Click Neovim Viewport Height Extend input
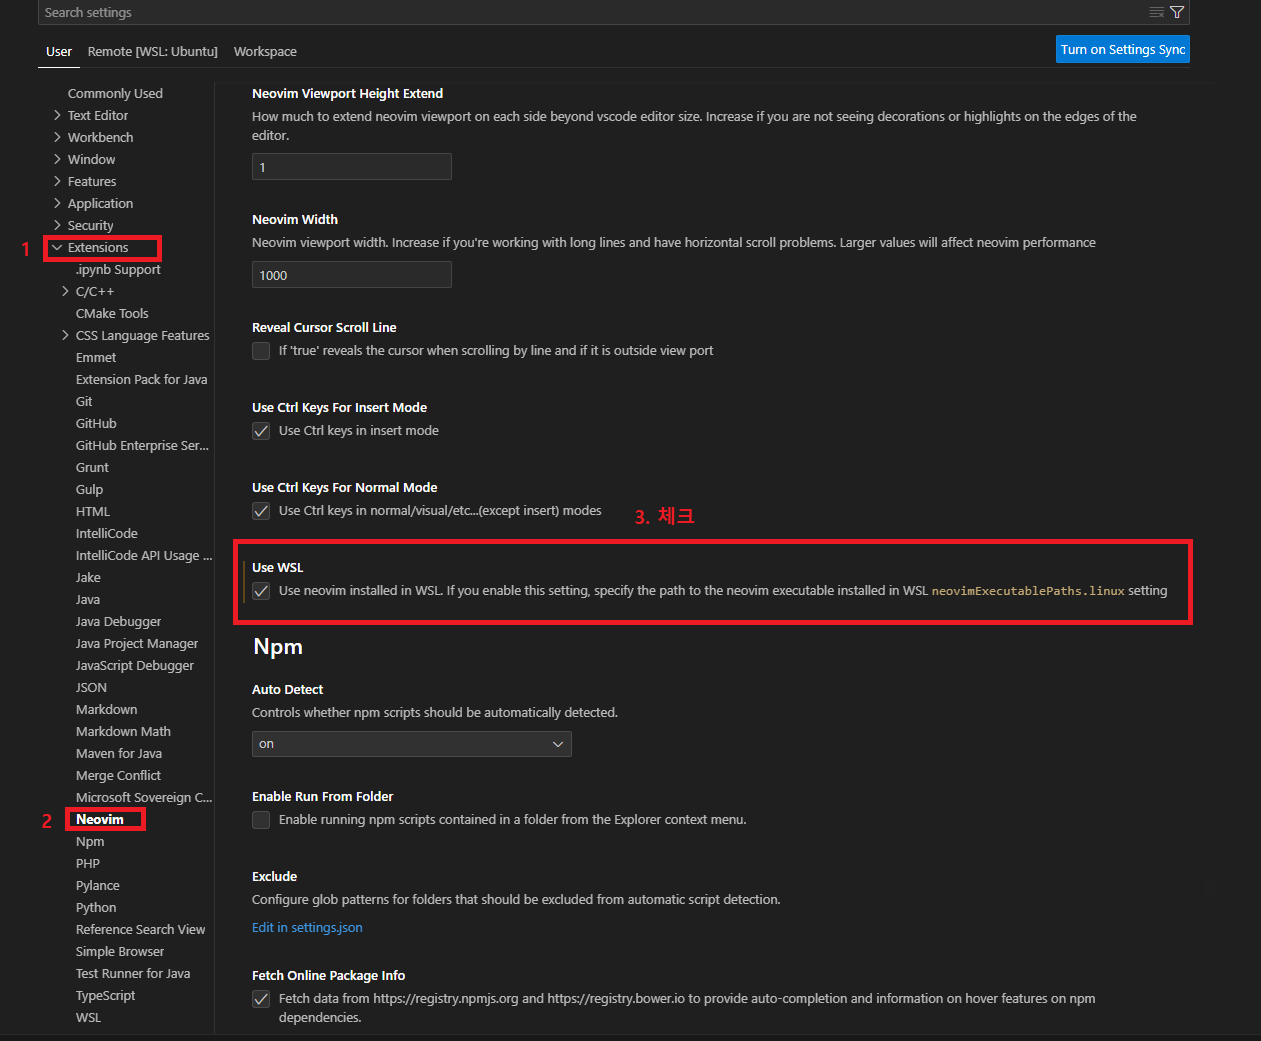Screen dimensions: 1261x1041 click(x=352, y=167)
